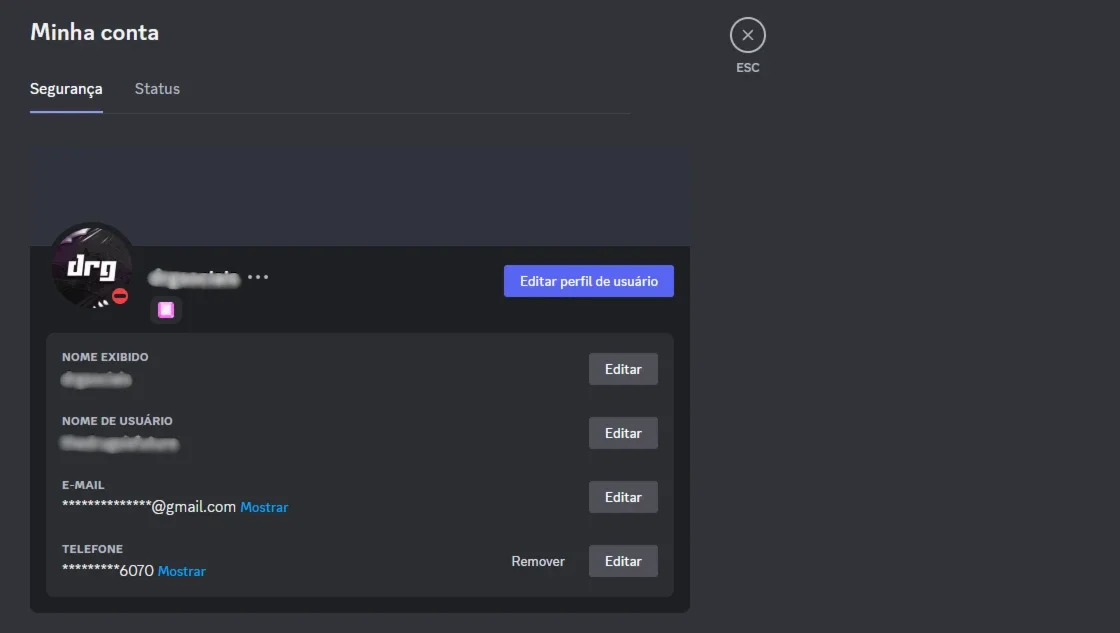The width and height of the screenshot is (1120, 633).
Task: Reveal the phone number with Mostrar
Action: 181,571
